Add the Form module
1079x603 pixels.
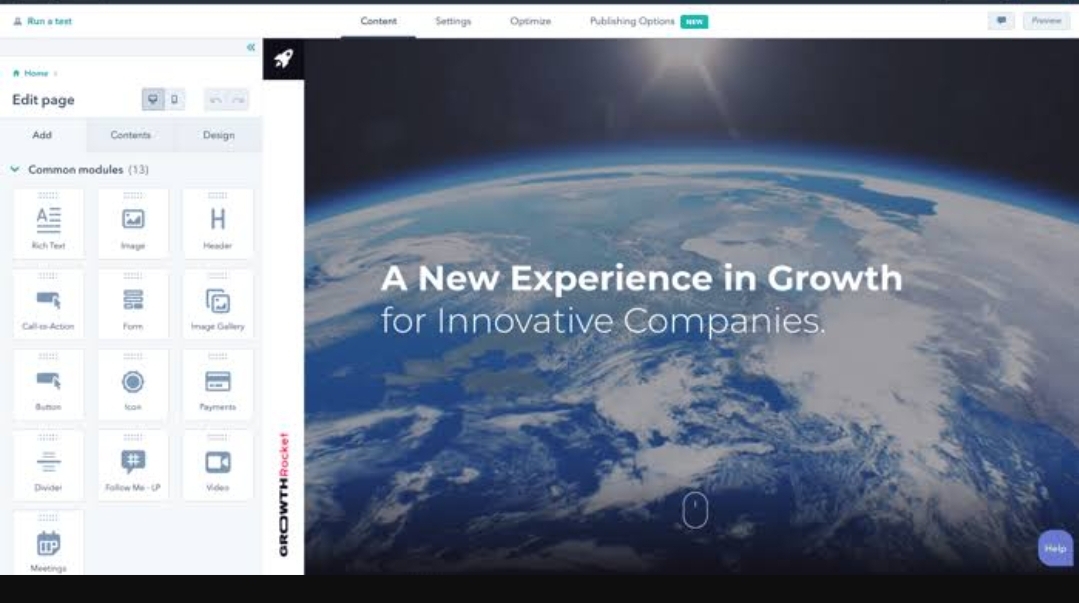(x=133, y=304)
